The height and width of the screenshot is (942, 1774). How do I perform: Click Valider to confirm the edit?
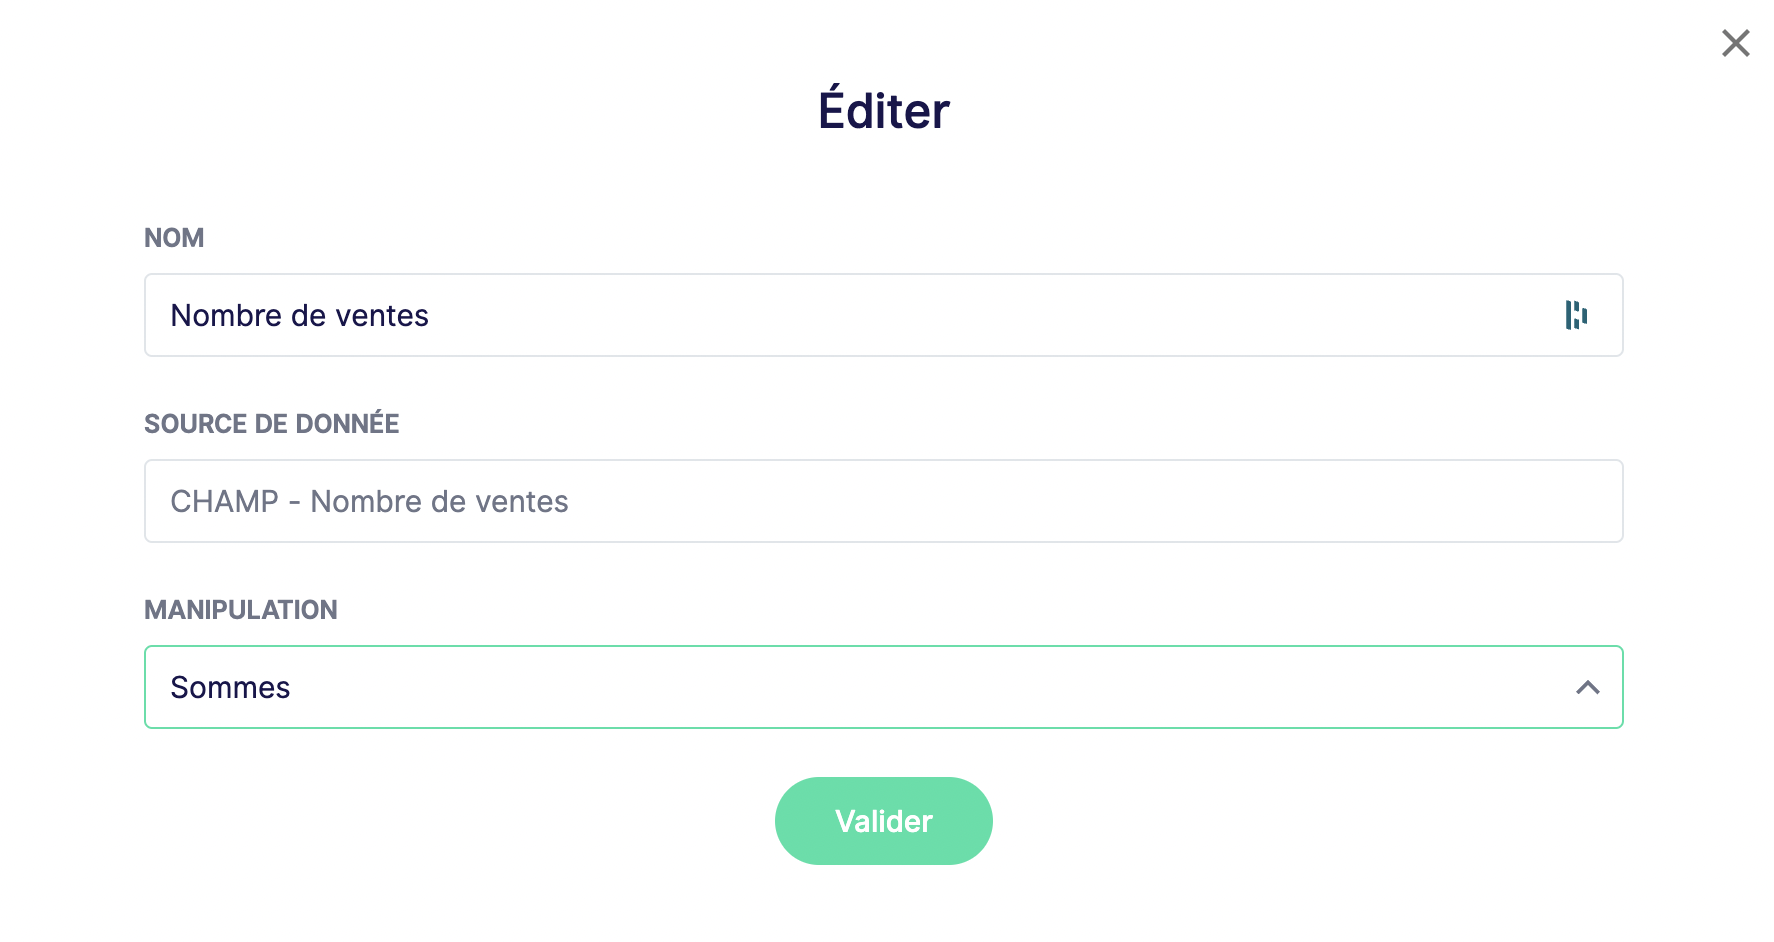(883, 821)
